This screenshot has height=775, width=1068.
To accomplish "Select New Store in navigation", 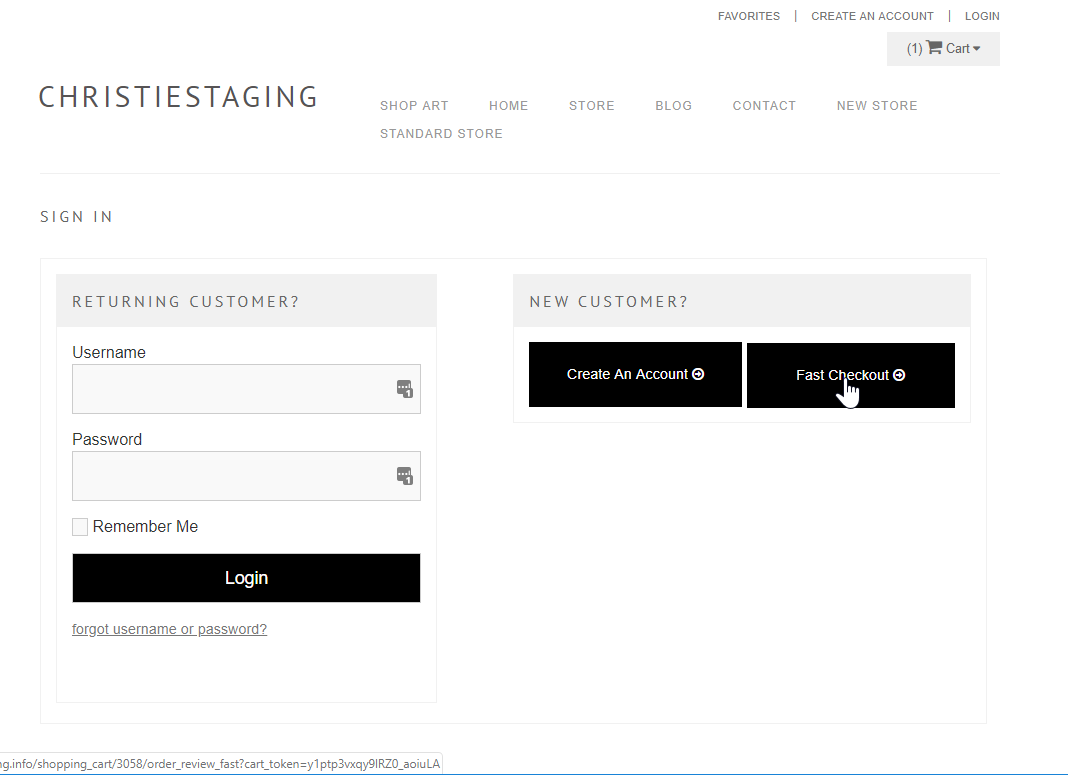I will (876, 106).
